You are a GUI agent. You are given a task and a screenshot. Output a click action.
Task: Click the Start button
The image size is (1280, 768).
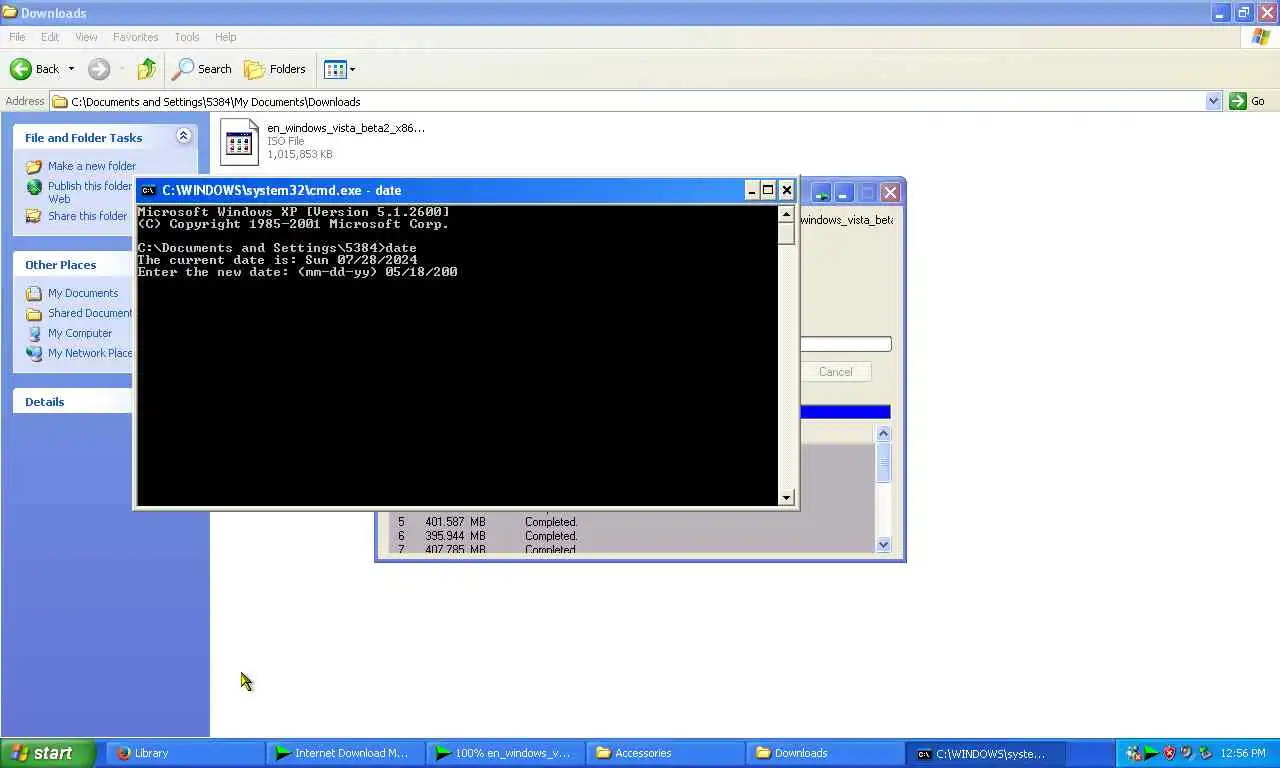click(48, 753)
